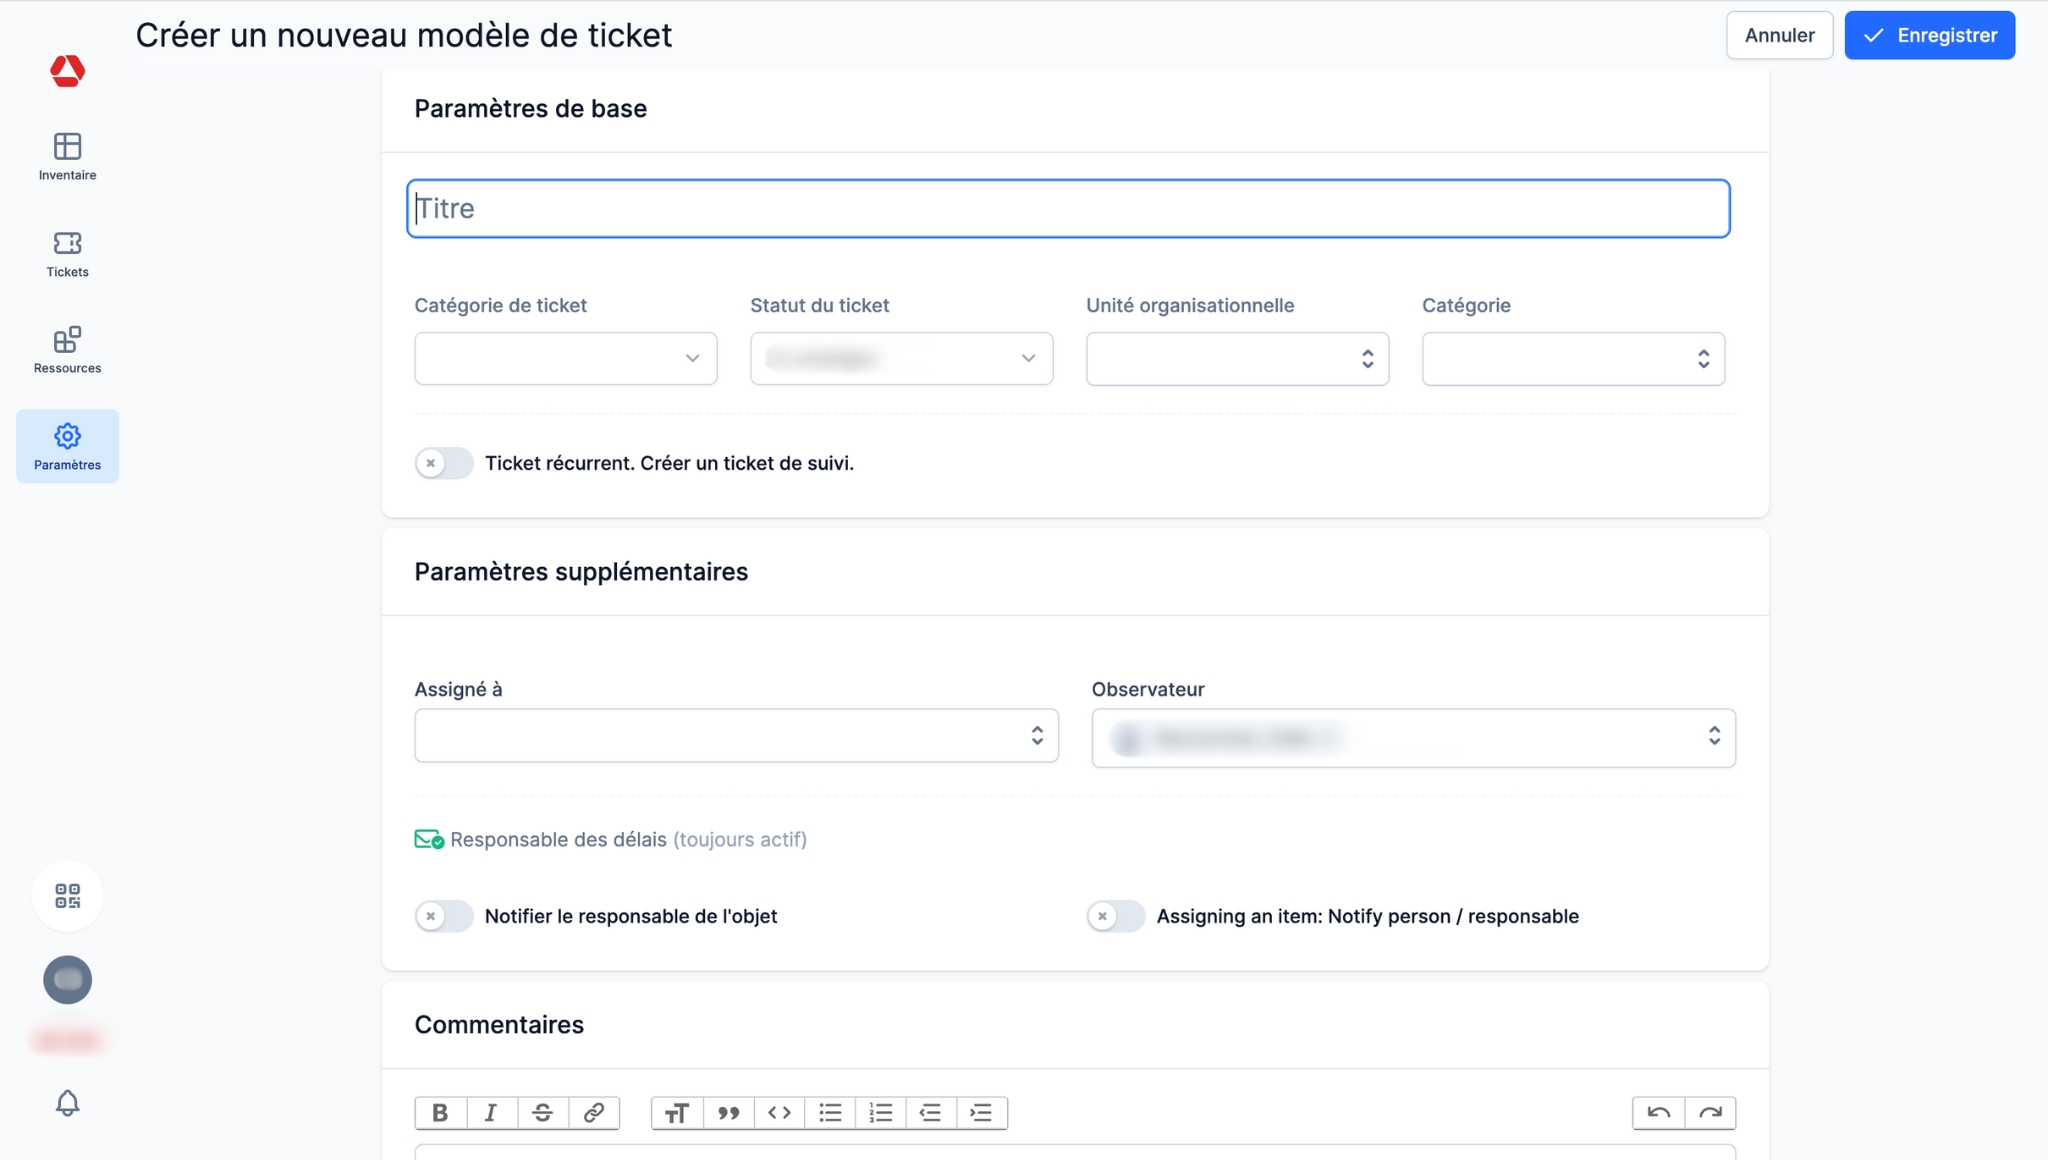This screenshot has width=2048, height=1160.
Task: Click the code formatting icon
Action: click(779, 1113)
